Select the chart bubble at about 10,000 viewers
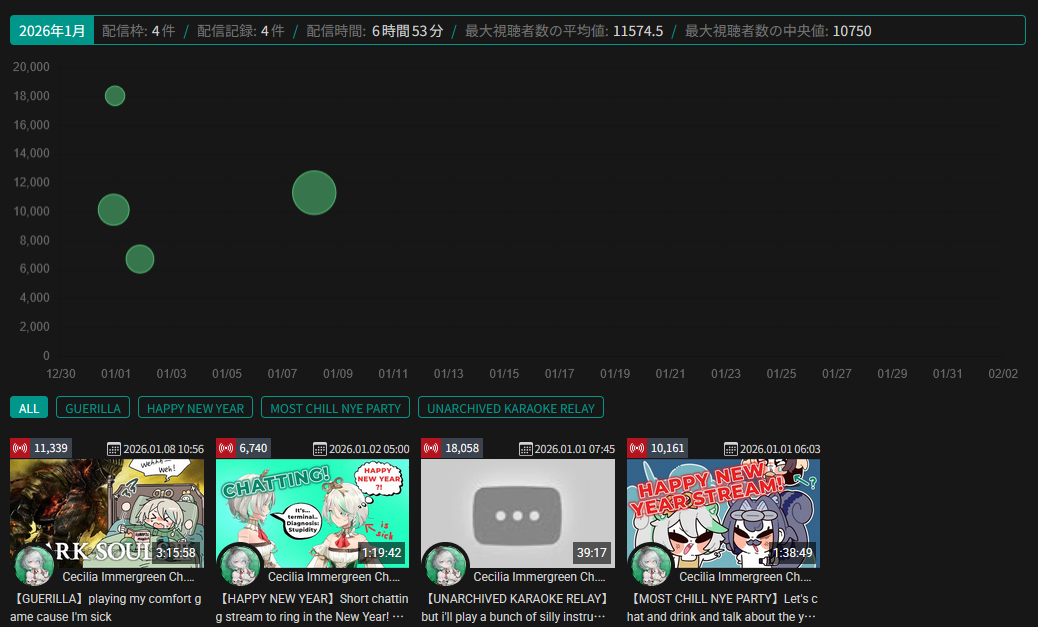Screen dimensions: 1038x627 tap(113, 210)
